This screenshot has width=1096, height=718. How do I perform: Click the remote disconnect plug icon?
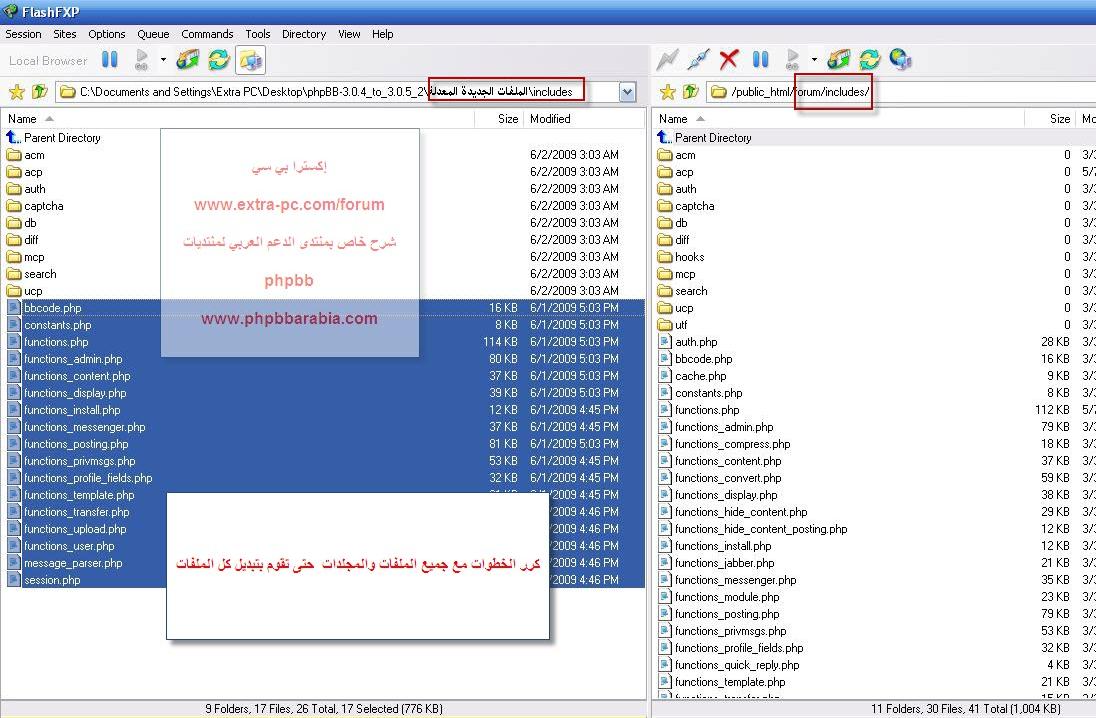coord(698,59)
